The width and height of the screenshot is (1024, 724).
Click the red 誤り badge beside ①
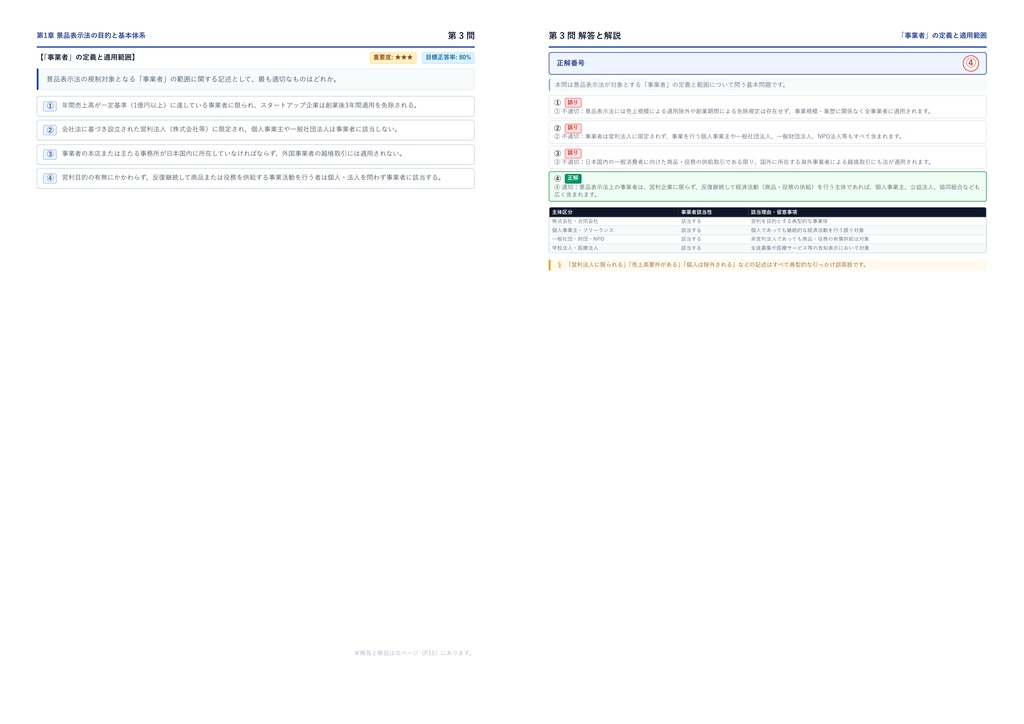point(573,102)
